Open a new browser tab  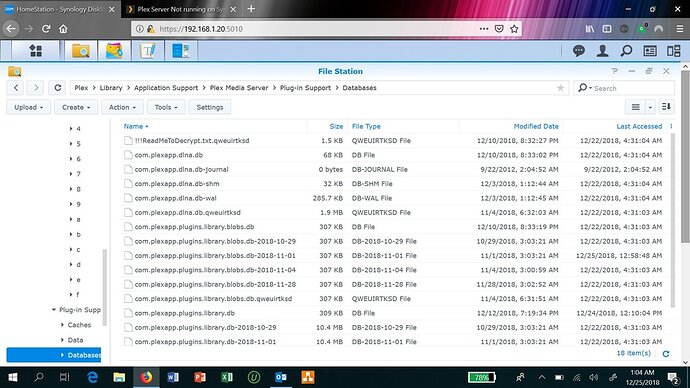point(251,9)
